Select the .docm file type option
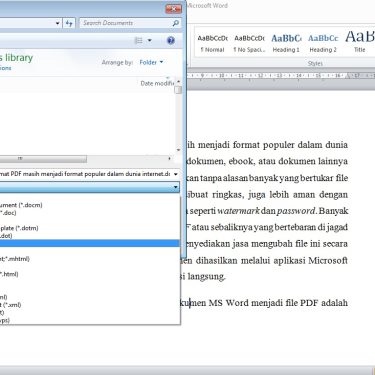The height and width of the screenshot is (375, 375). pyautogui.click(x=90, y=205)
